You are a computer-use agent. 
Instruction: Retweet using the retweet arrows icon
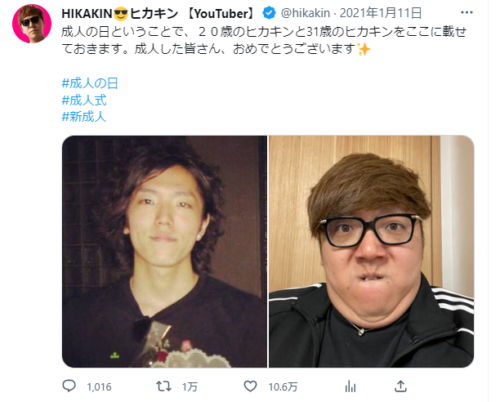click(x=164, y=386)
